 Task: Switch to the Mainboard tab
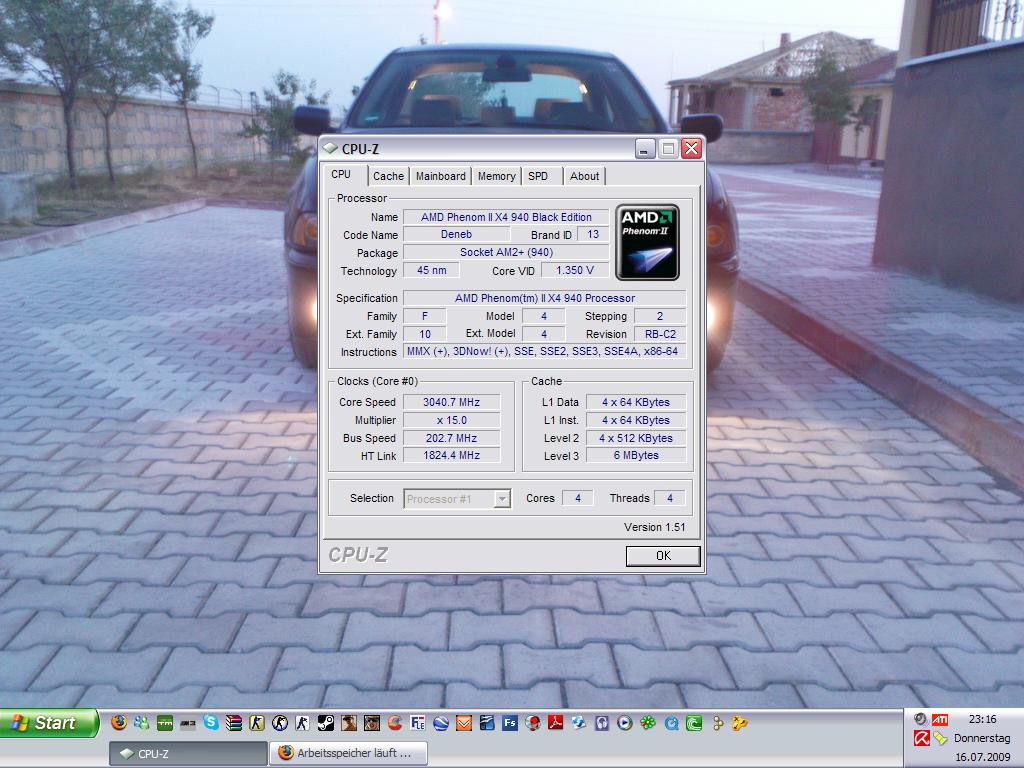[x=441, y=176]
